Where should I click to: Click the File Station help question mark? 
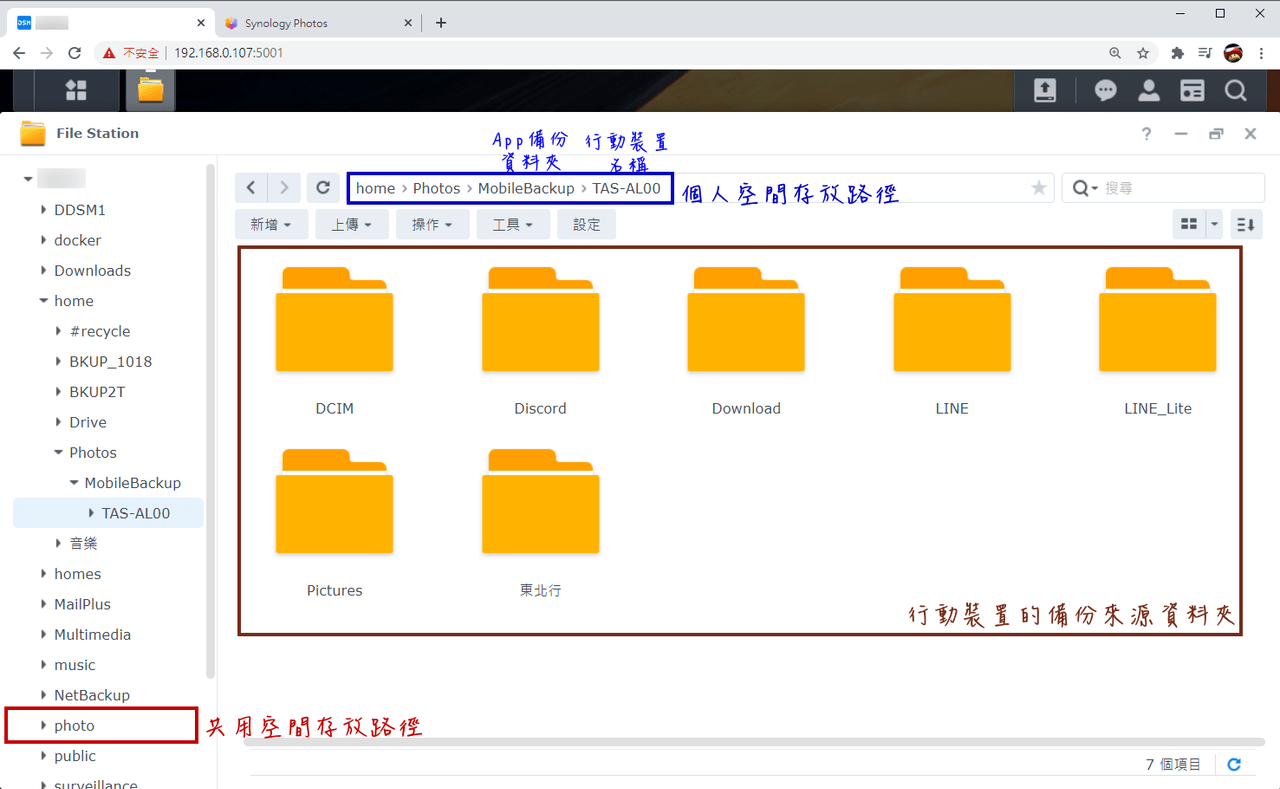point(1147,134)
